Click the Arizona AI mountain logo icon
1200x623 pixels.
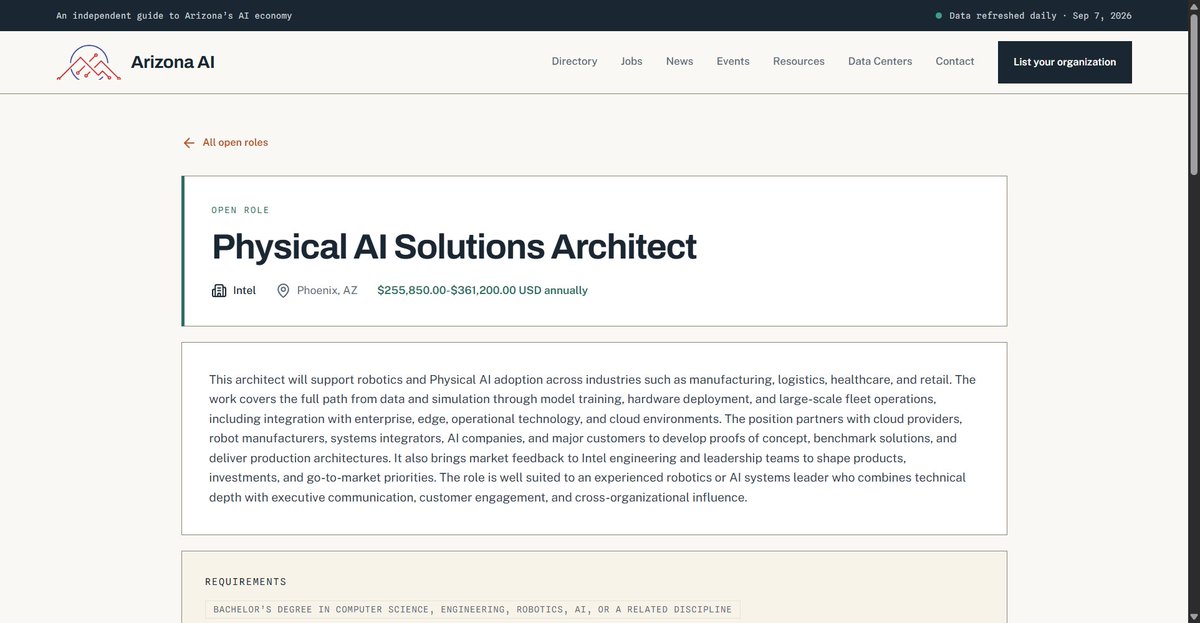click(x=88, y=62)
